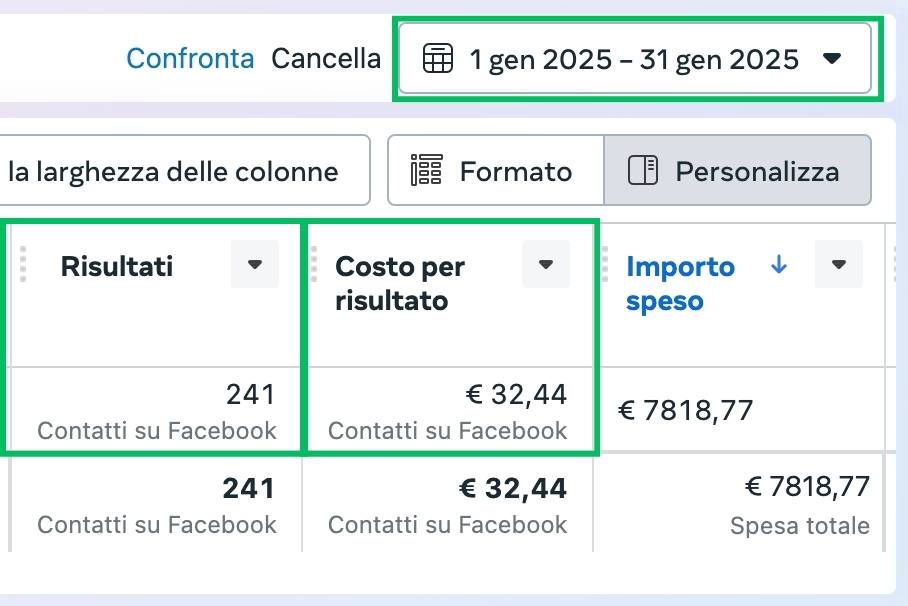Click the descending sort arrow on Importo speso
Screen dimensions: 908x606
pos(779,267)
